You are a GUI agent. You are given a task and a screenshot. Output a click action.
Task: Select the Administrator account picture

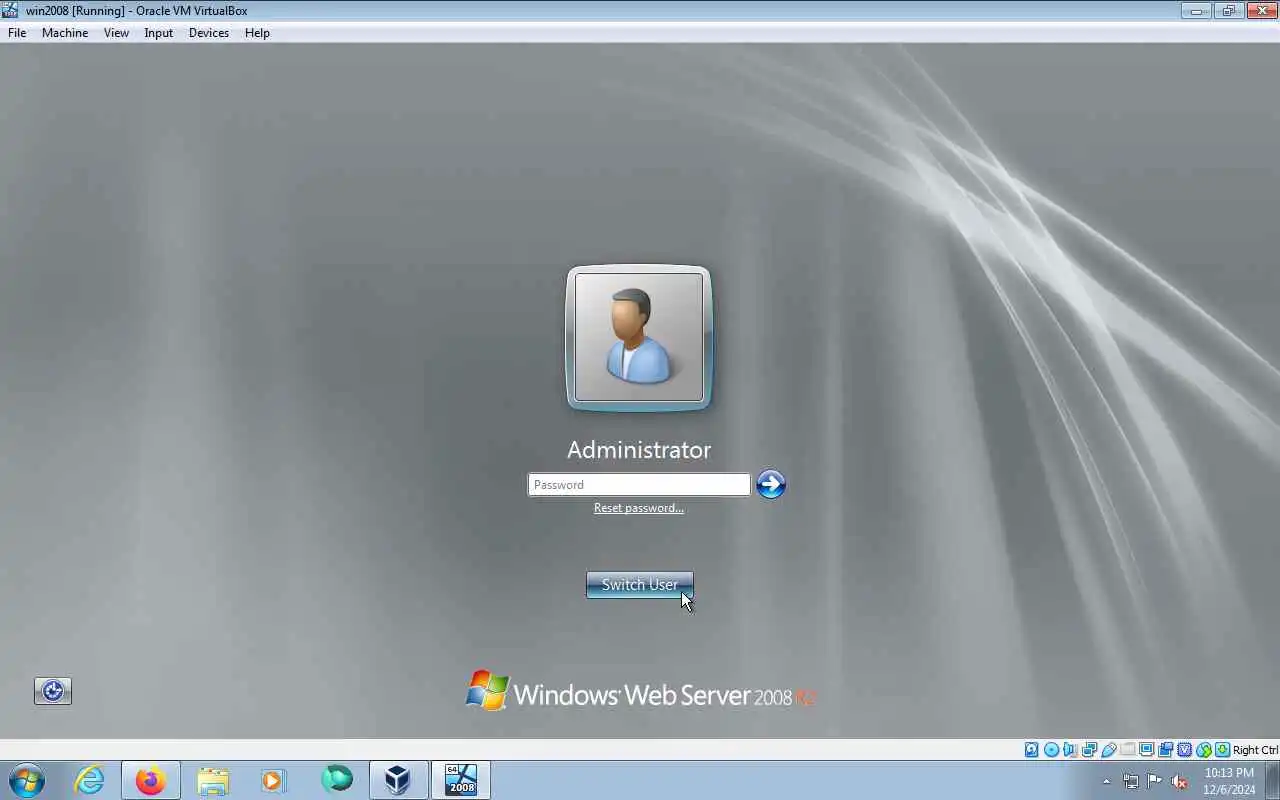point(639,338)
